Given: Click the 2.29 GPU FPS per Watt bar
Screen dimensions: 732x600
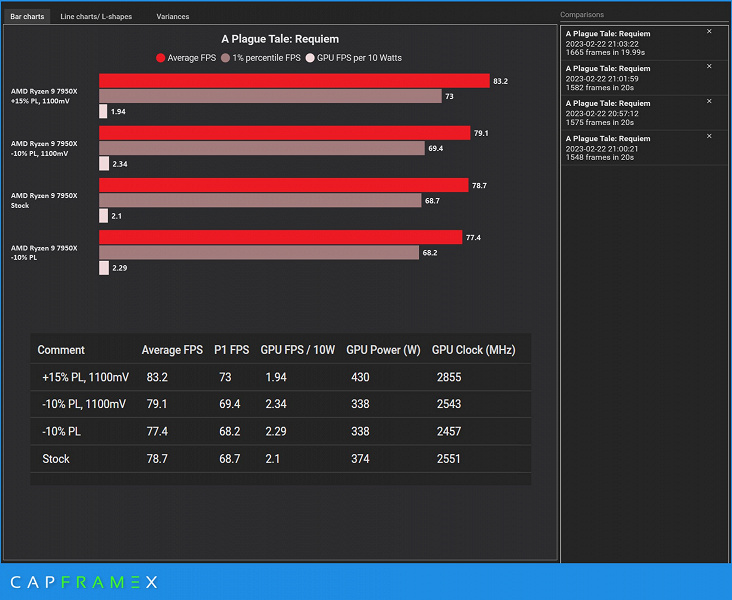Looking at the screenshot, I should pos(104,268).
